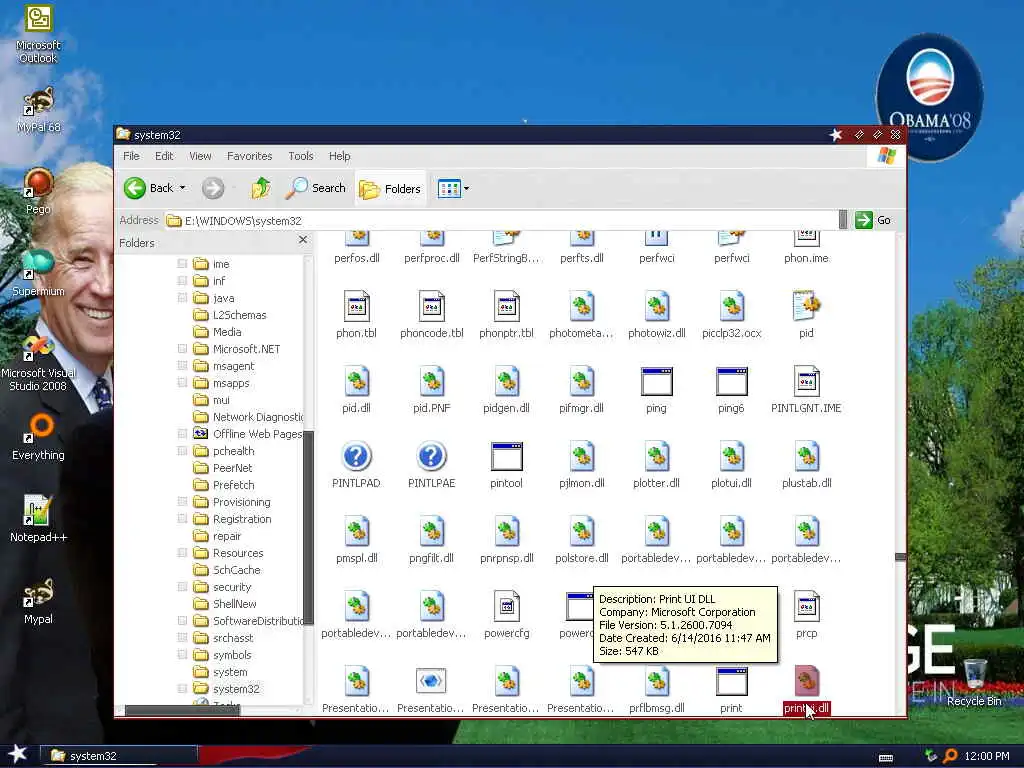Open the Recycle Bin
The width and height of the screenshot is (1024, 768).
click(x=974, y=682)
